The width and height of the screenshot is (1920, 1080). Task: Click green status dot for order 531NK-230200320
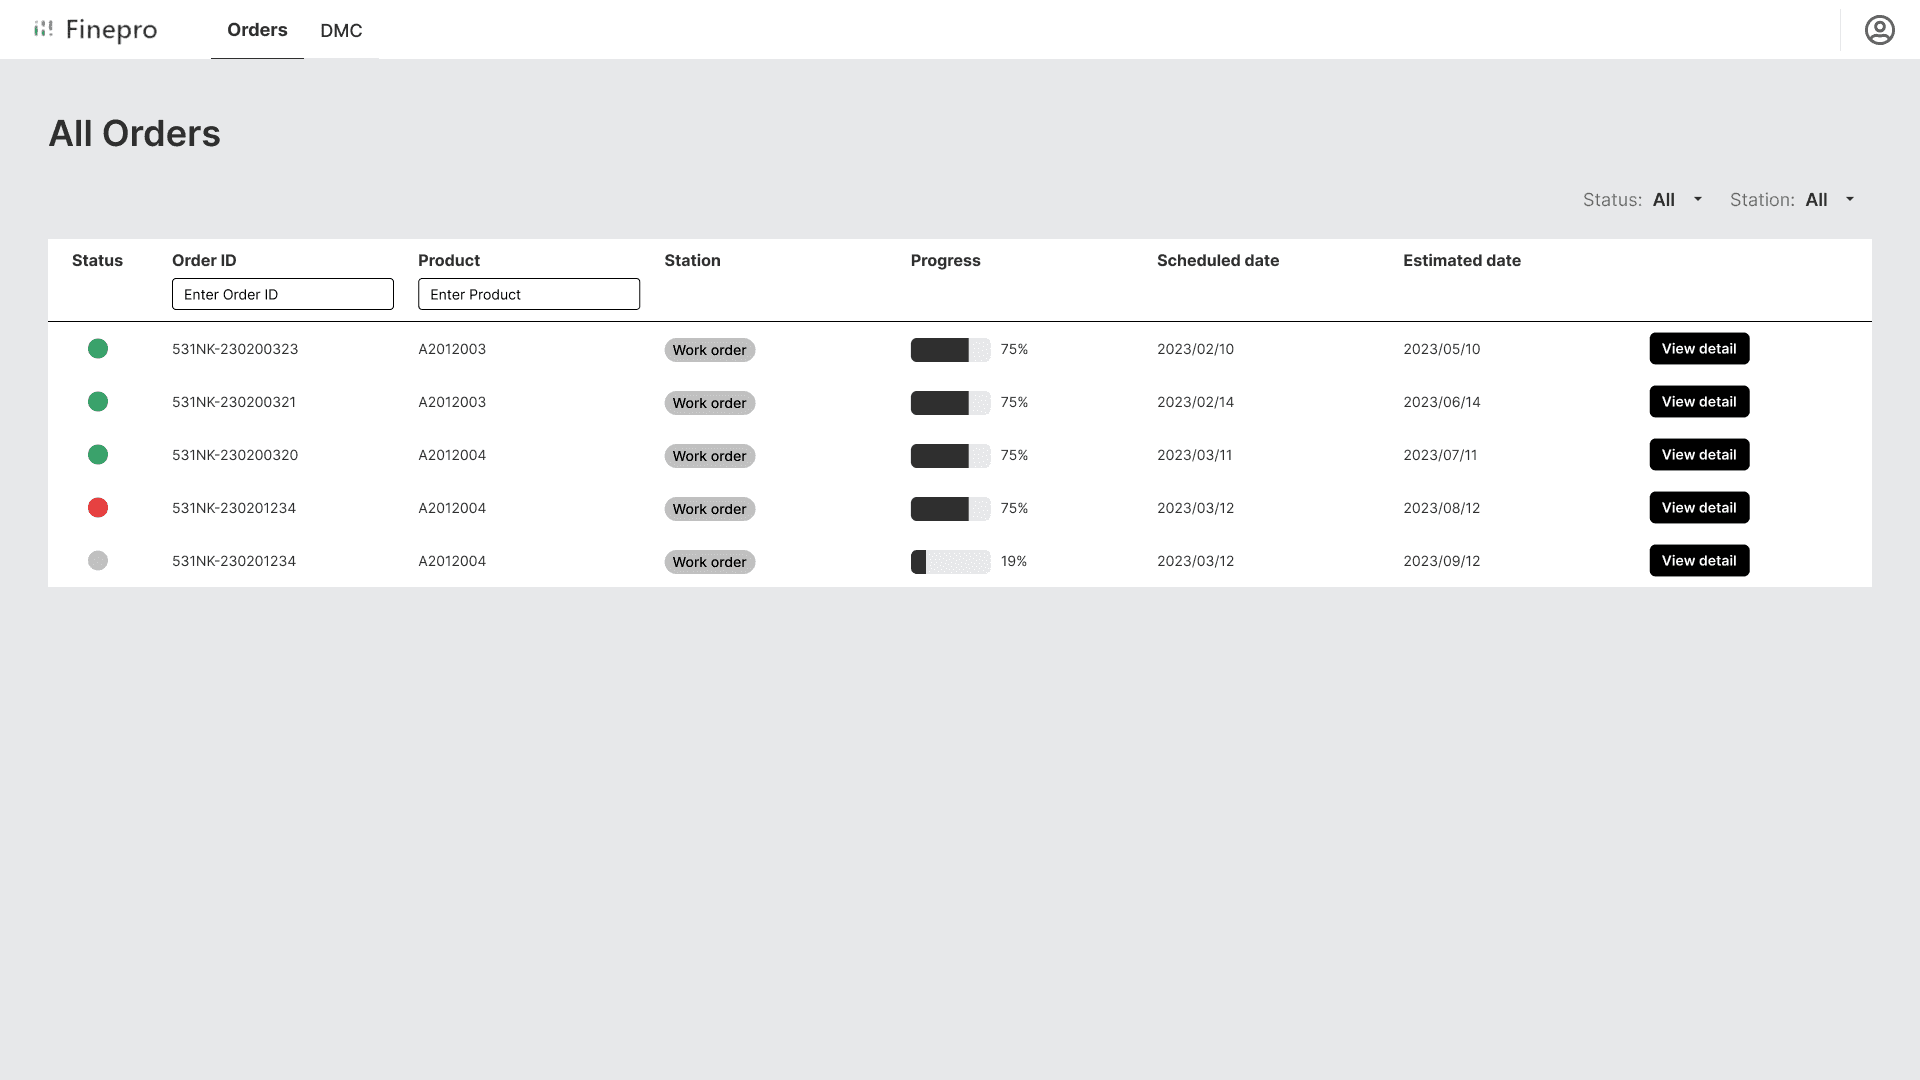point(98,455)
